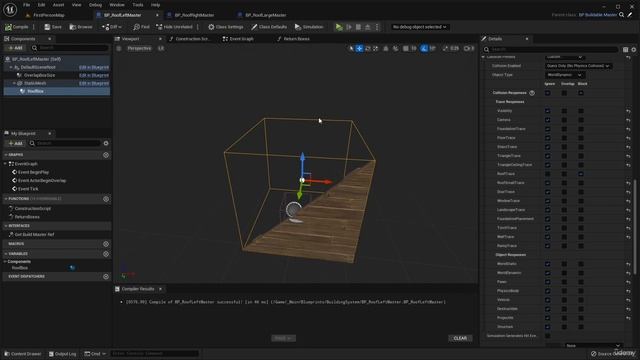This screenshot has width=640, height=360.
Task: Open the Object Type dropdown
Action: 564,75
